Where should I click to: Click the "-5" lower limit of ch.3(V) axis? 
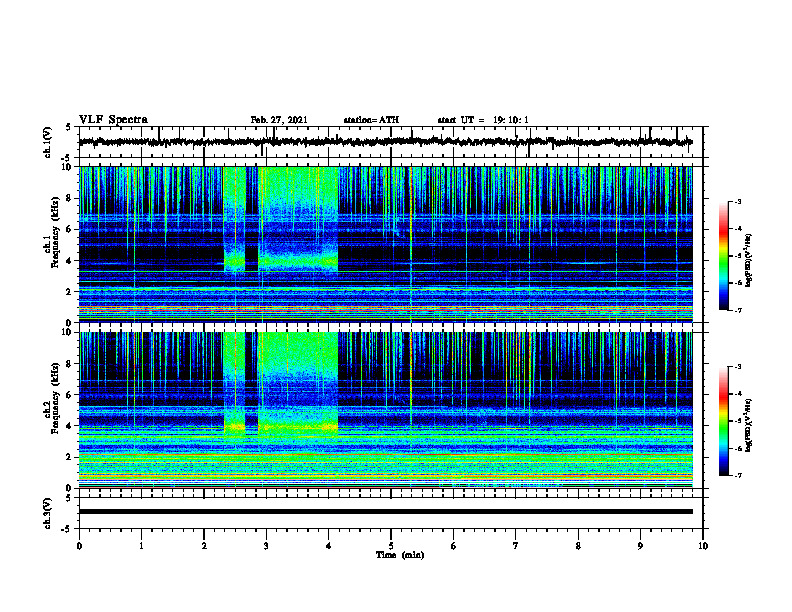66,529
